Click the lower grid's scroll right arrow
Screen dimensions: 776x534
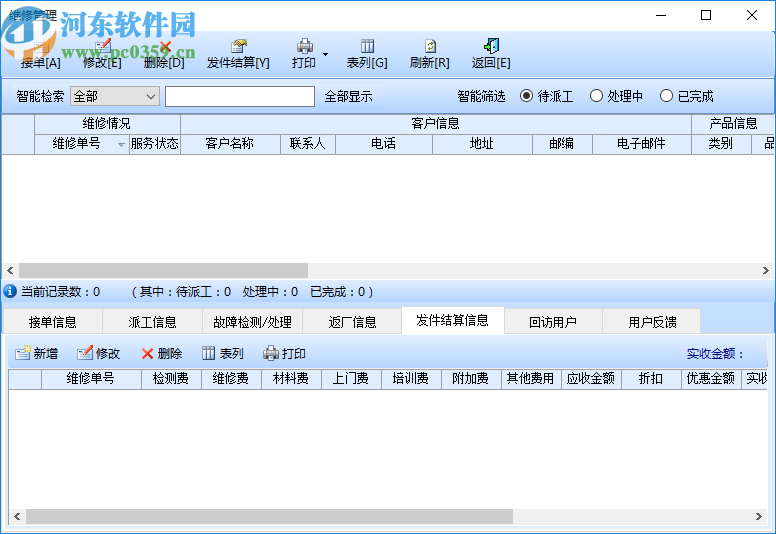(759, 517)
